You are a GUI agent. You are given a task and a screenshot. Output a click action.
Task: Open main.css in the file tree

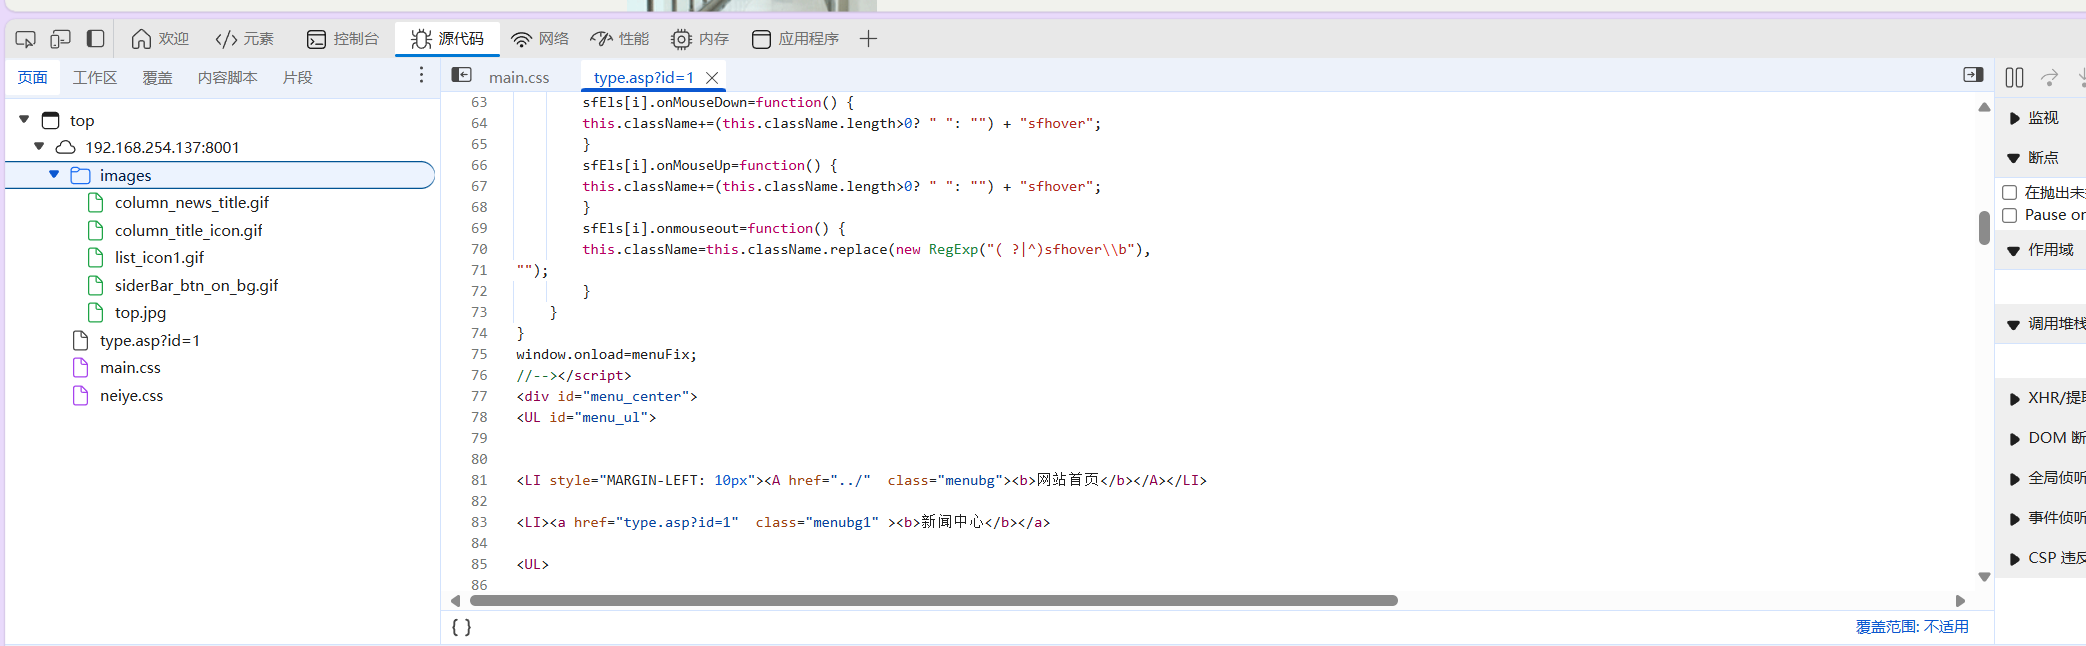[x=130, y=367]
